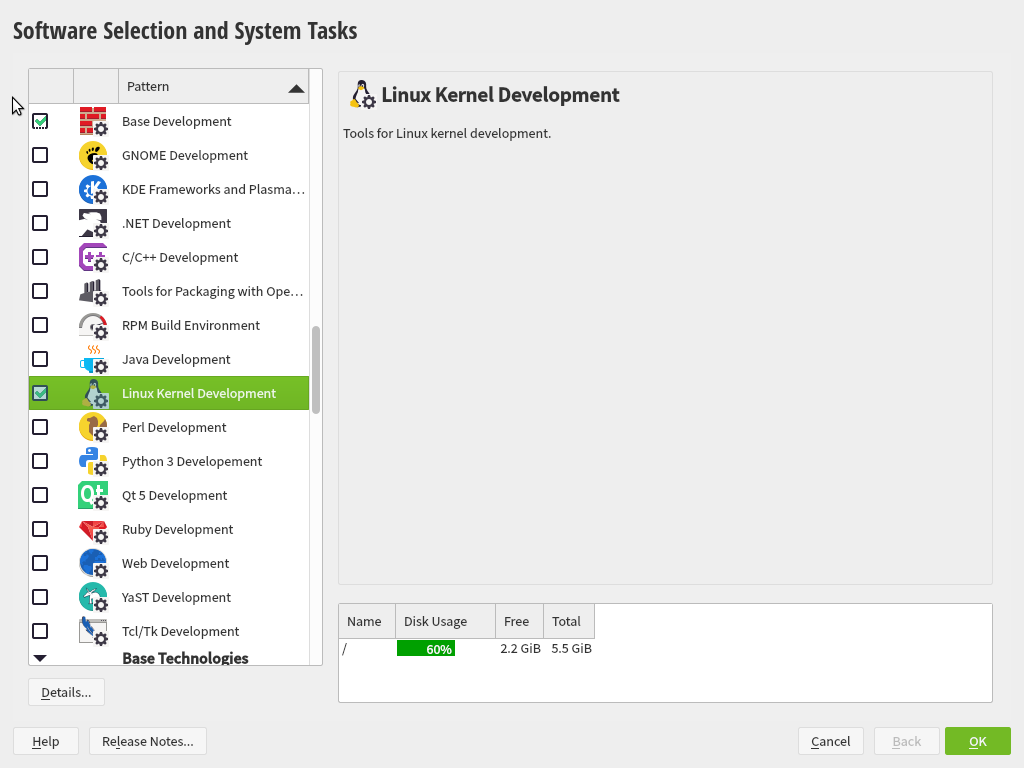
Task: Click the pattern list vertical scrollbar
Action: pyautogui.click(x=316, y=370)
